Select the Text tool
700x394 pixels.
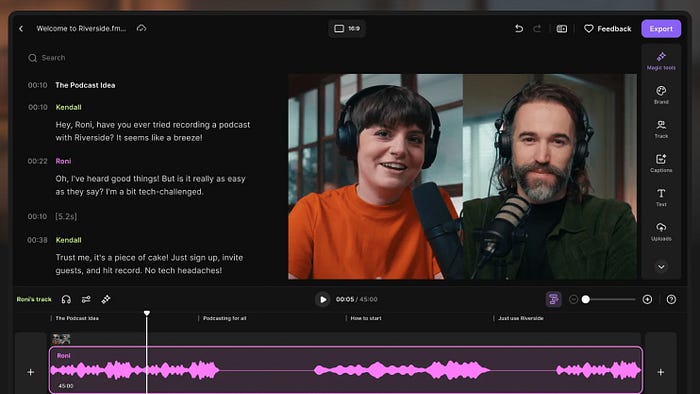(661, 197)
